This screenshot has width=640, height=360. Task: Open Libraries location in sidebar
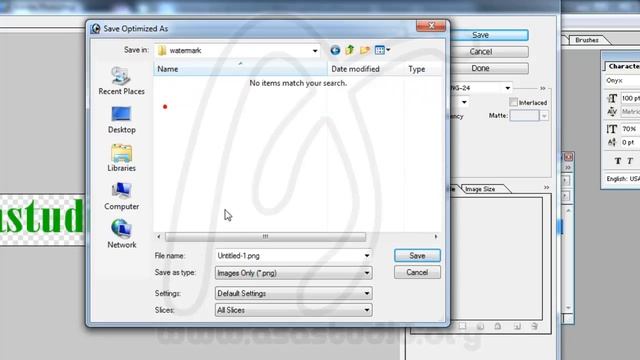pyautogui.click(x=121, y=158)
